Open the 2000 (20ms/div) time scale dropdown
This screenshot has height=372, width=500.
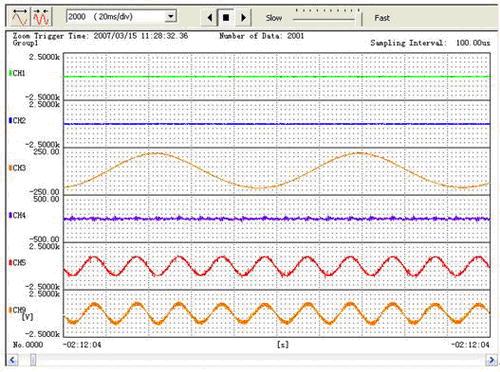pos(171,16)
